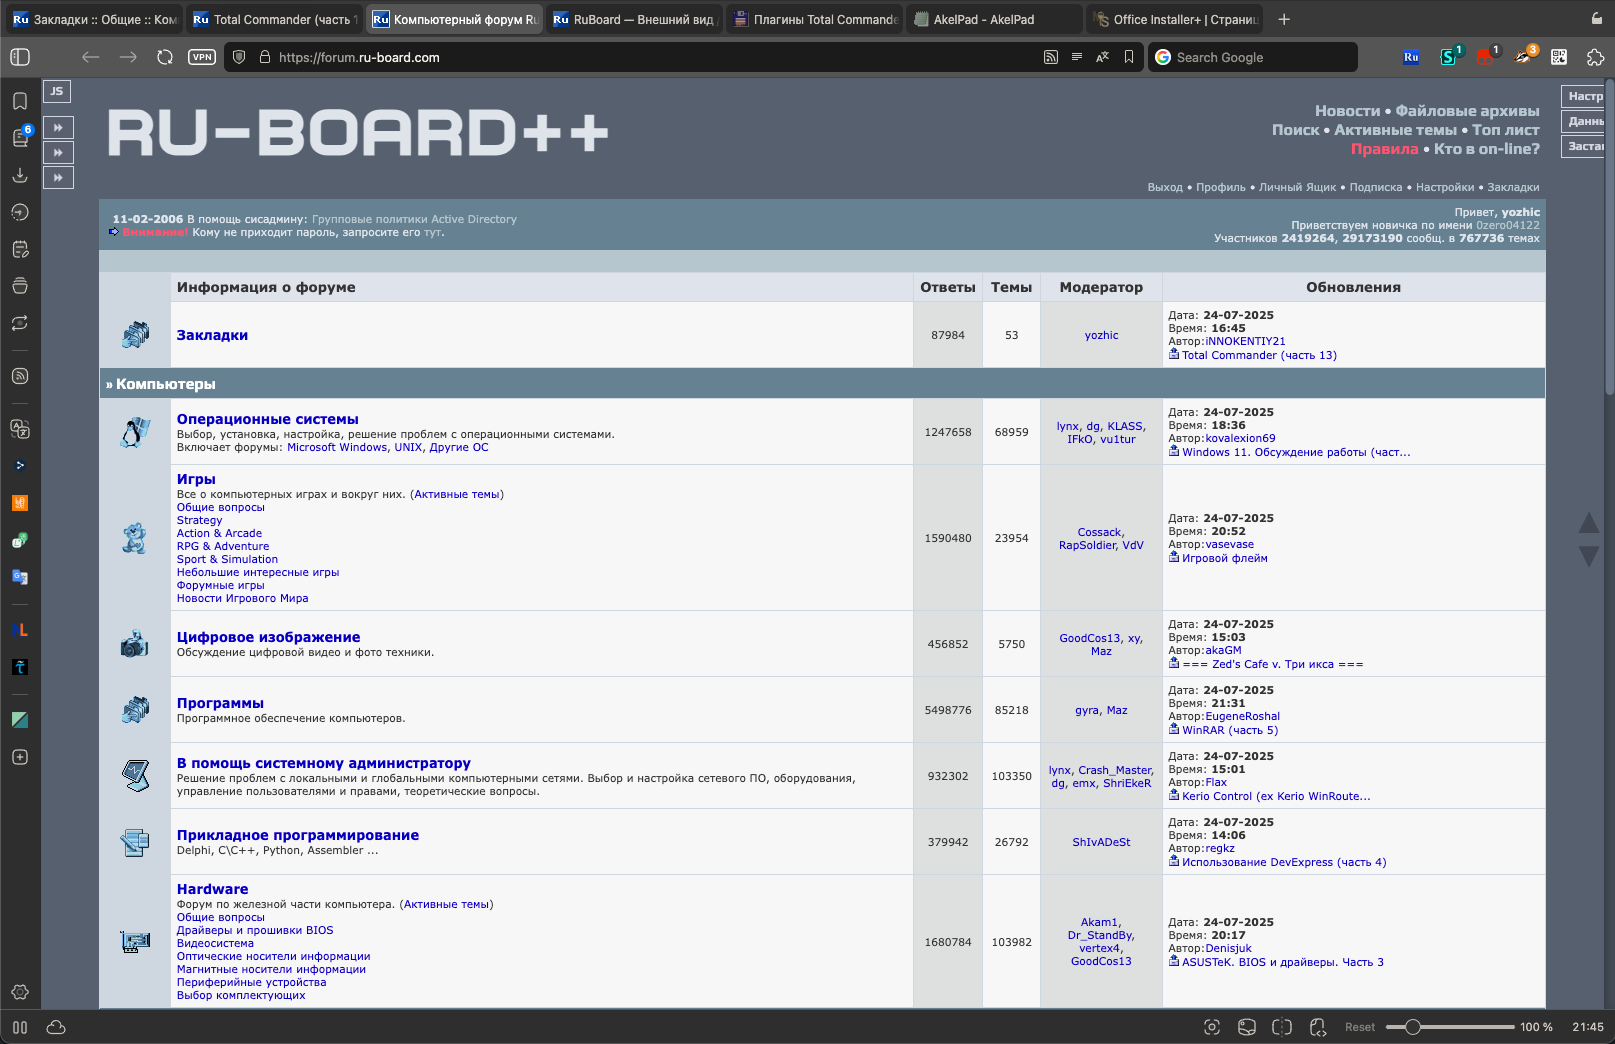The height and width of the screenshot is (1044, 1615).
Task: Open the Window tabs panel
Action: pos(20,286)
